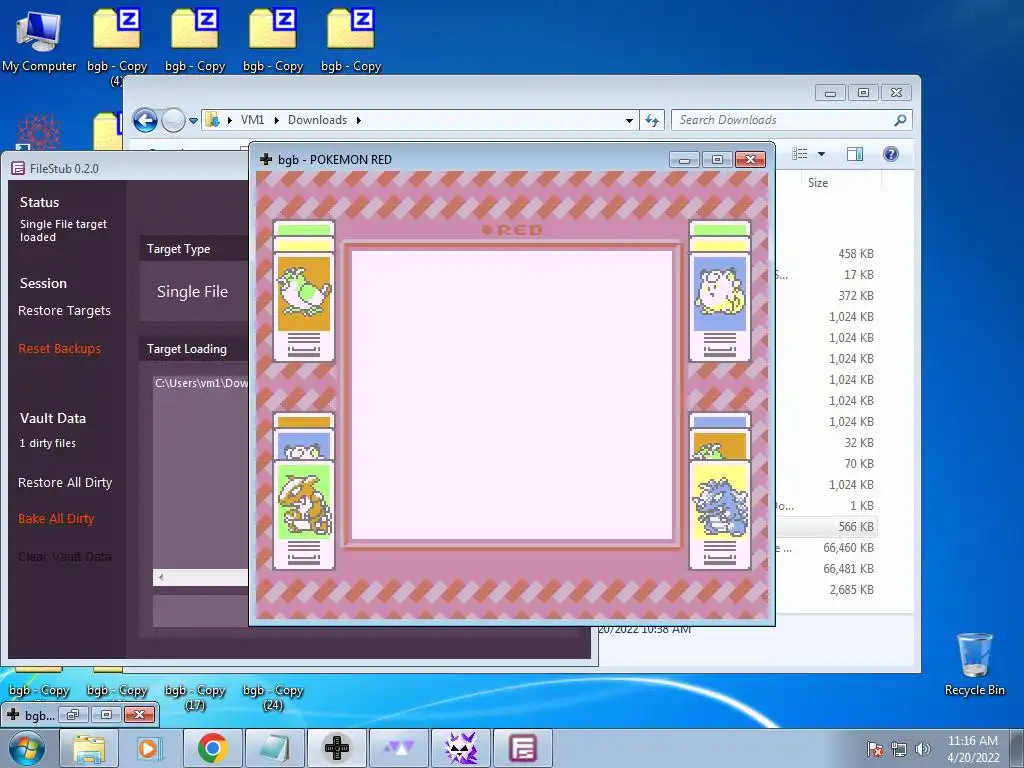Click the bgb window plus-shaped title icon
Viewport: 1024px width, 768px height.
(x=266, y=159)
